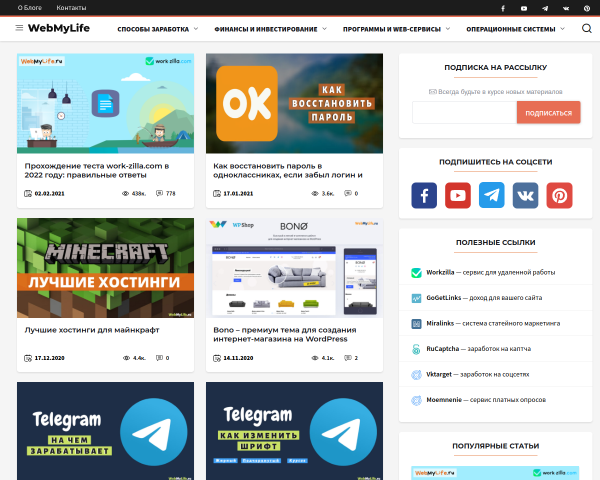Open YouTube icon in the top black bar
Screen dimensions: 600x480
[524, 8]
